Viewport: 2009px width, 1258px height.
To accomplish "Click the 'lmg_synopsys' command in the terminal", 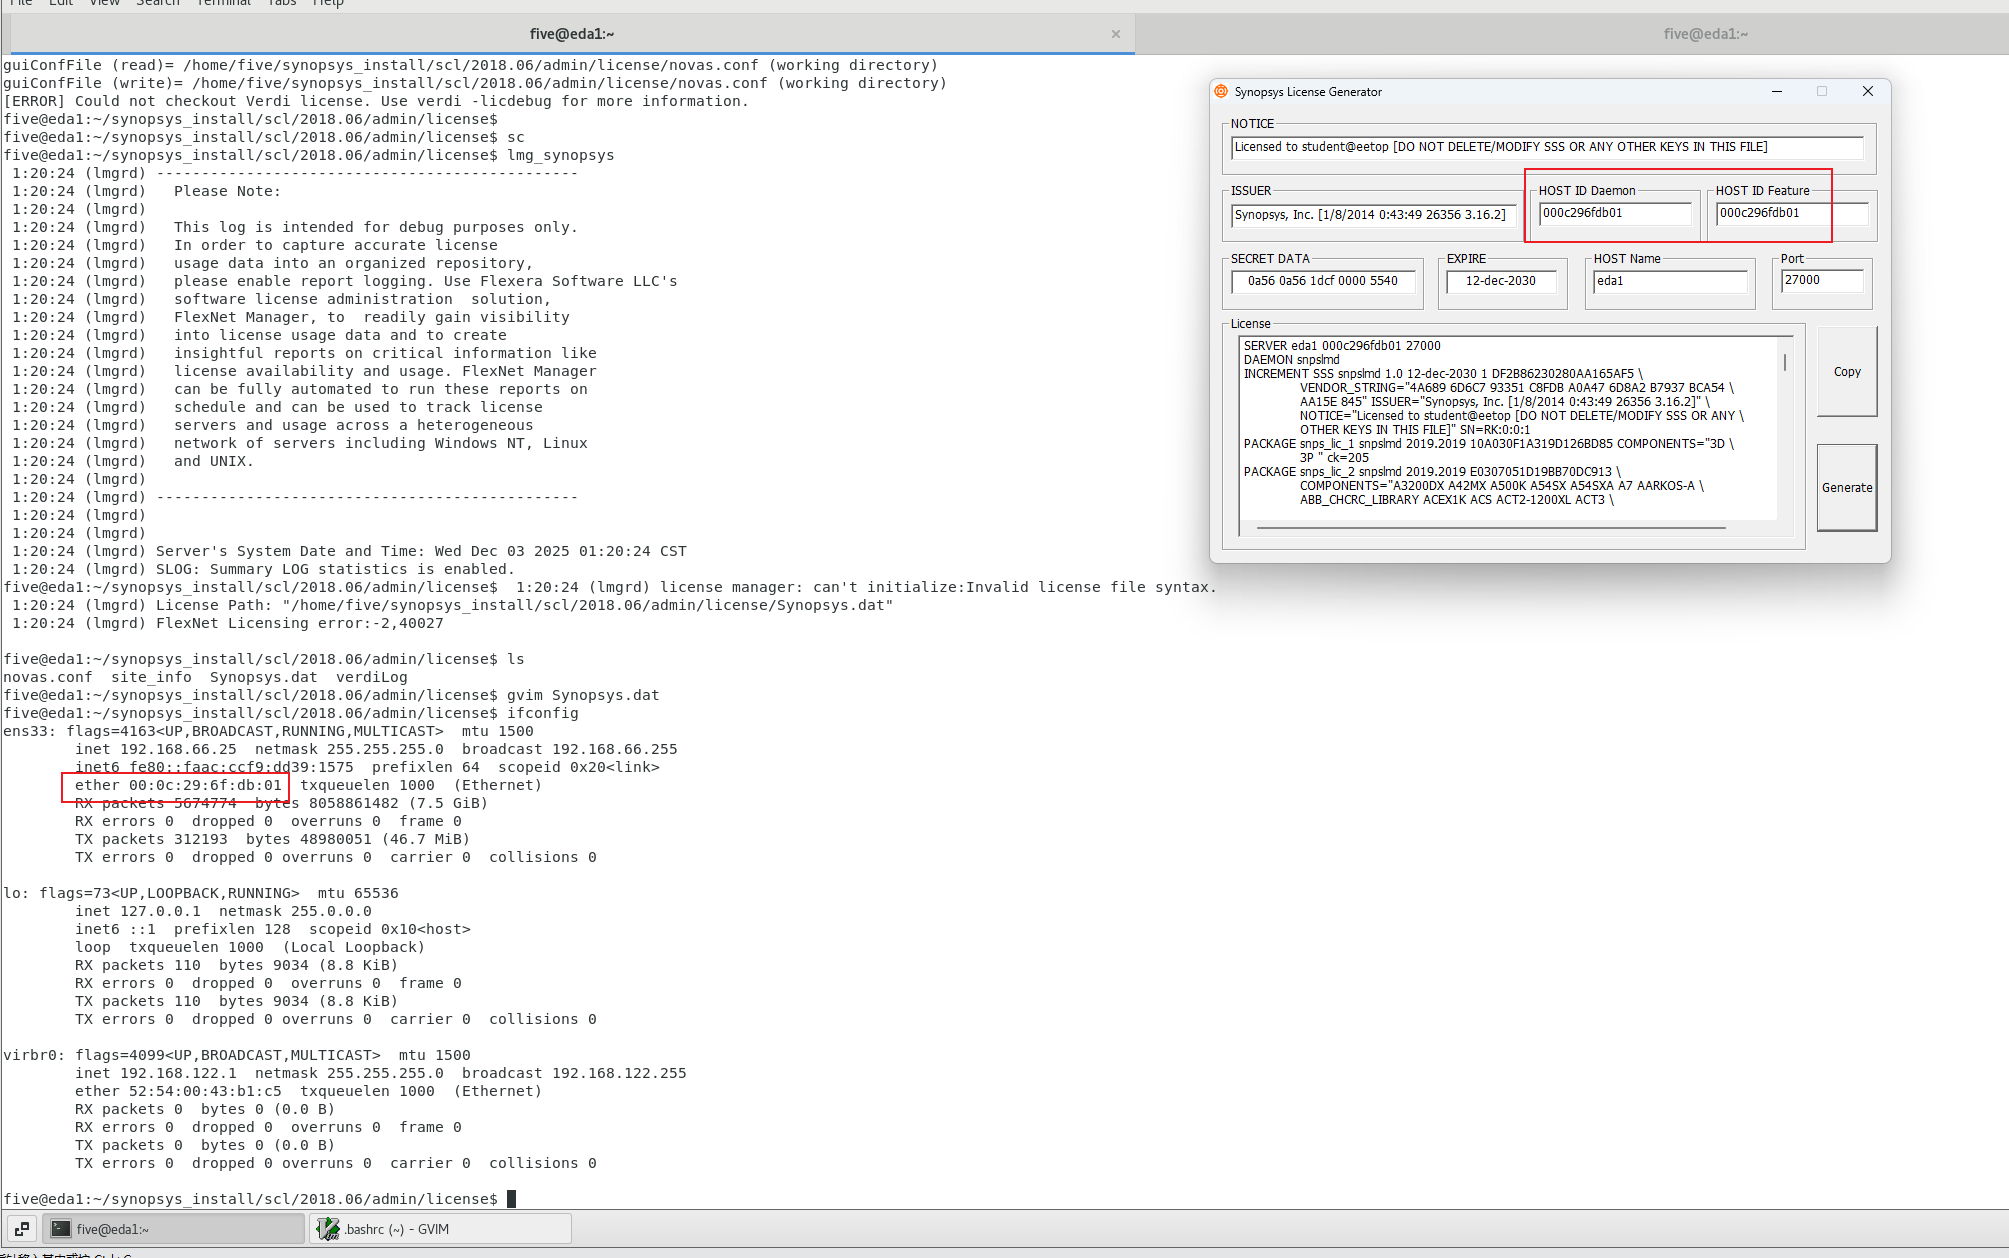I will click(561, 155).
